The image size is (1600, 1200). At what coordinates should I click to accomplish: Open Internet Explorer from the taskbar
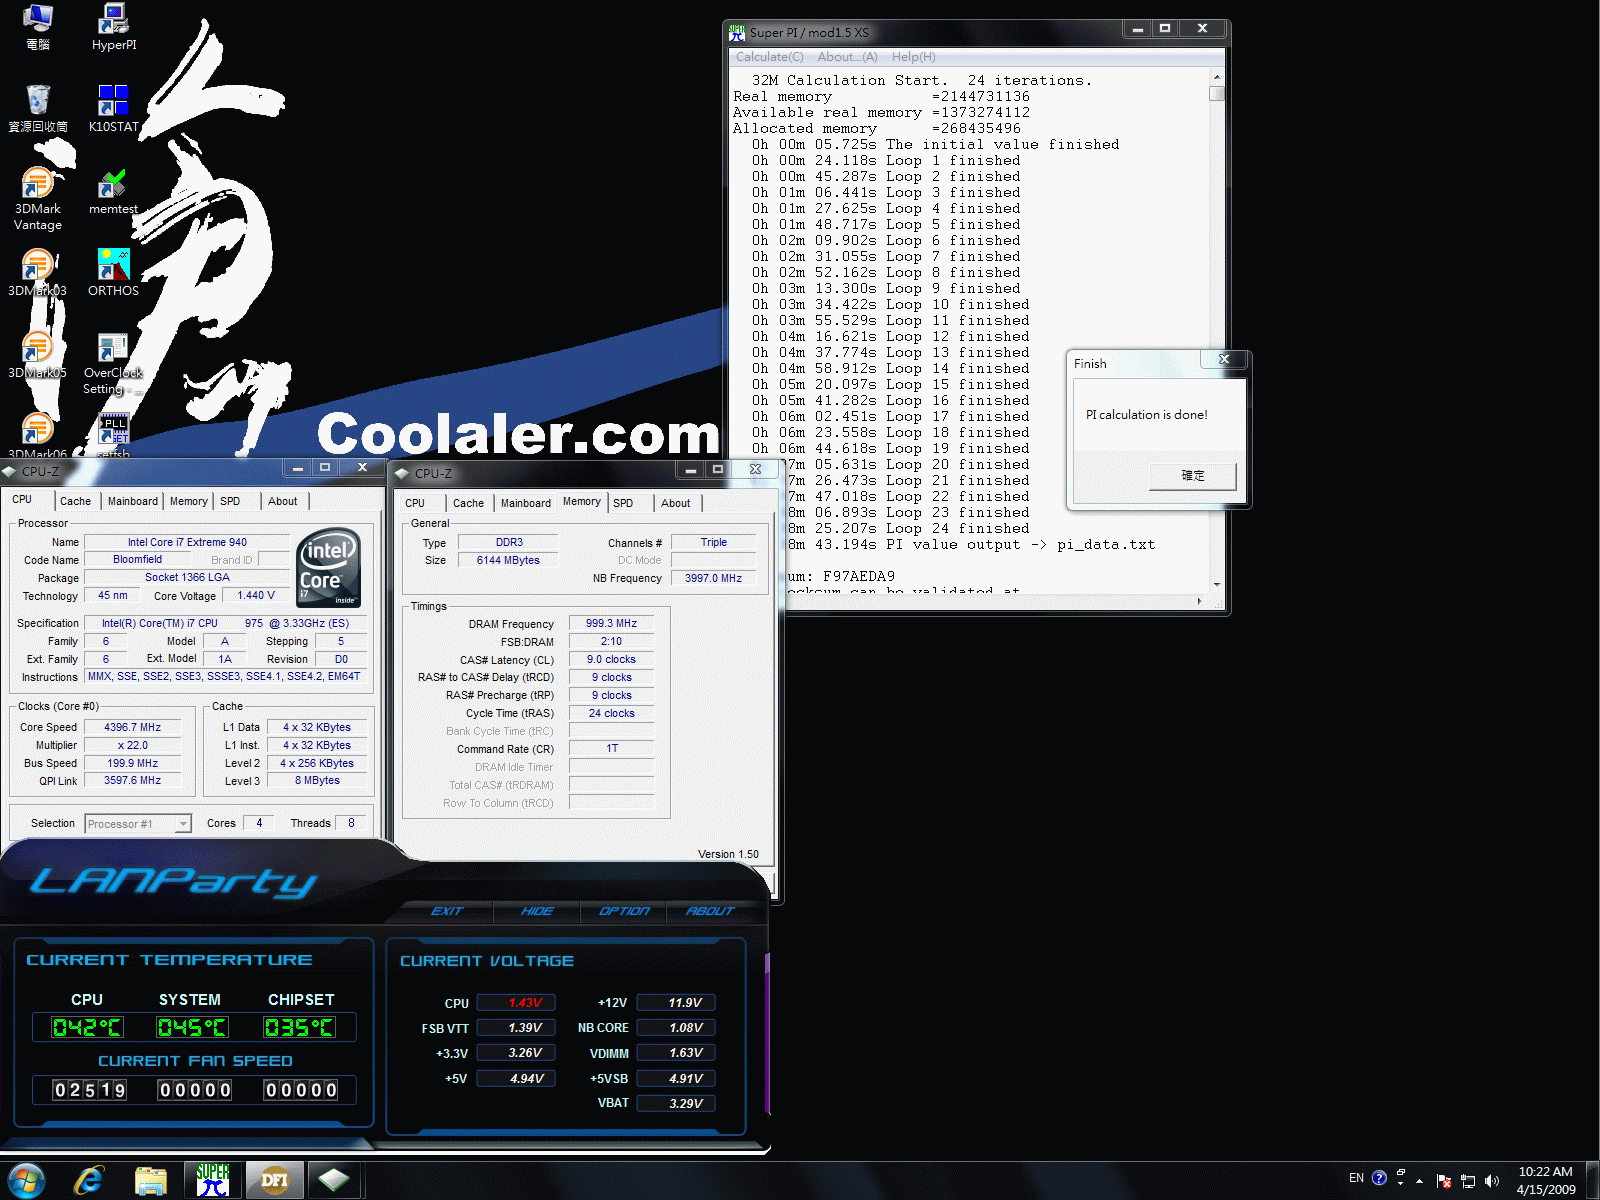pos(89,1181)
